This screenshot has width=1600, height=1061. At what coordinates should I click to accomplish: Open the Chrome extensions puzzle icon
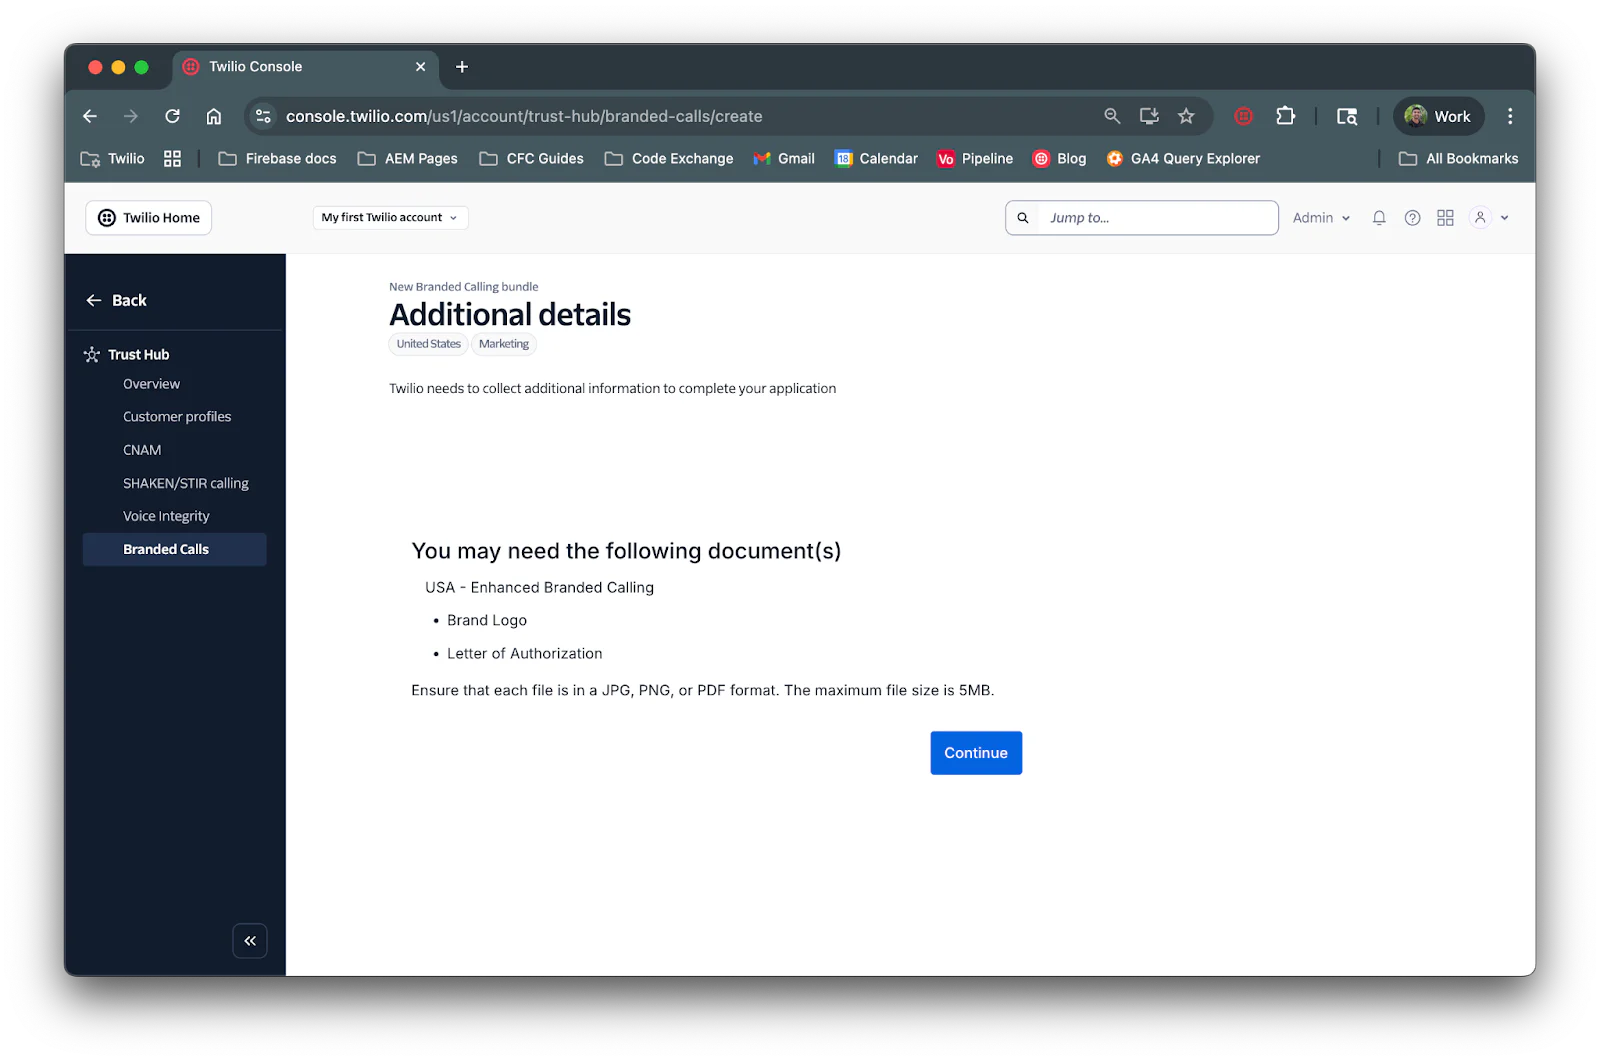[1285, 116]
